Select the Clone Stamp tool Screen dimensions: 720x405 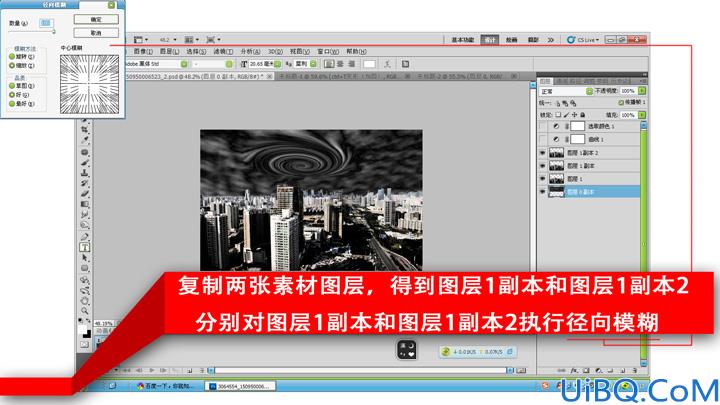coord(85,173)
